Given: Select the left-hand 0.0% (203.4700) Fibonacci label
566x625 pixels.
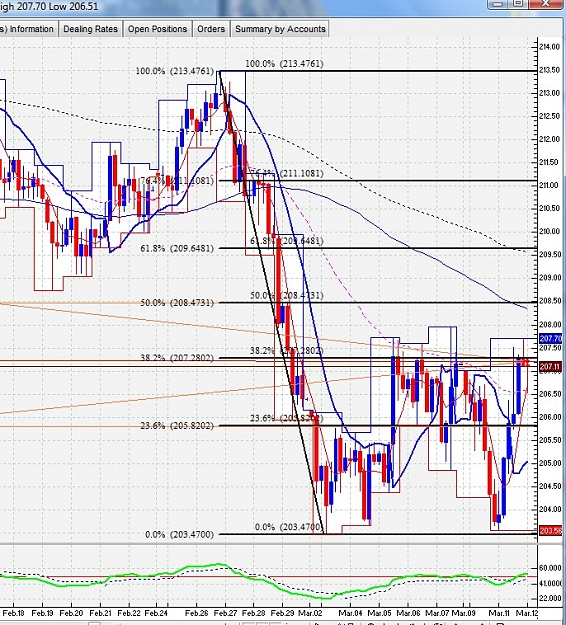Looking at the screenshot, I should click(x=179, y=535).
